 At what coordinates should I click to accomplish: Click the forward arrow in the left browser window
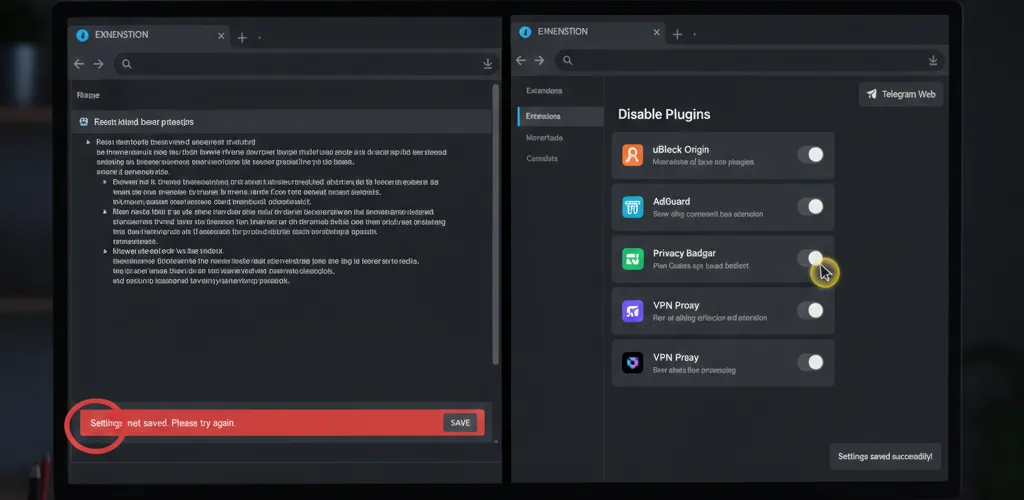(x=99, y=64)
